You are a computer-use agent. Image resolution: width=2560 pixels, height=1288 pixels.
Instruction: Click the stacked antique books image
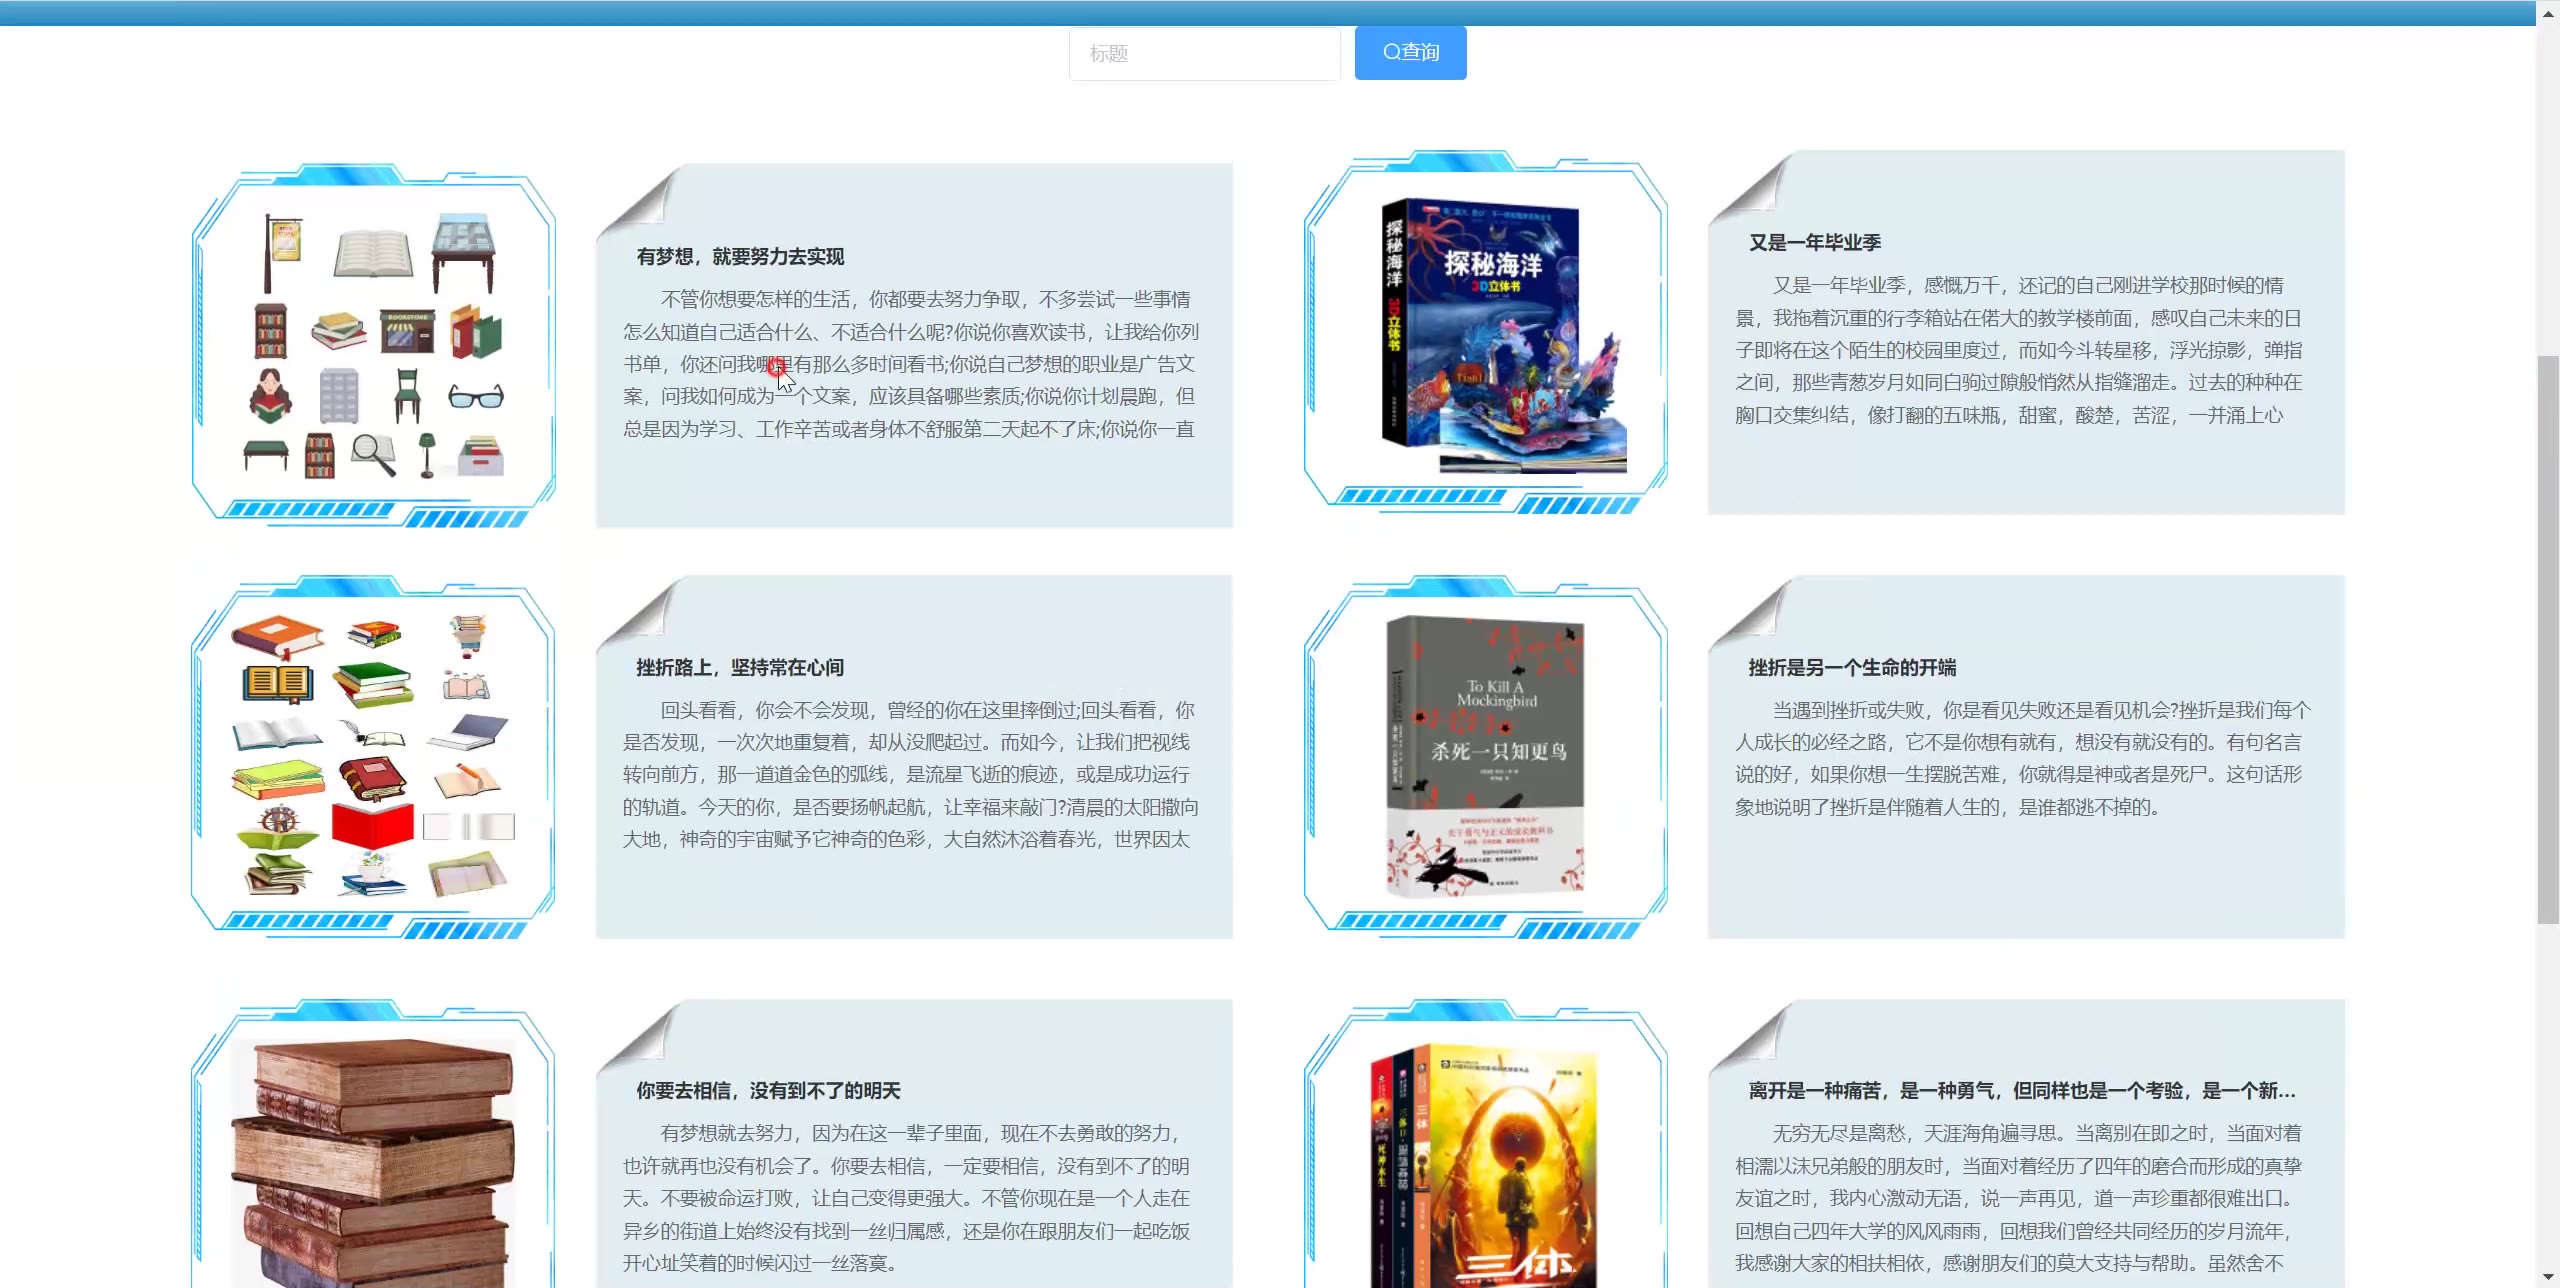pos(373,1160)
